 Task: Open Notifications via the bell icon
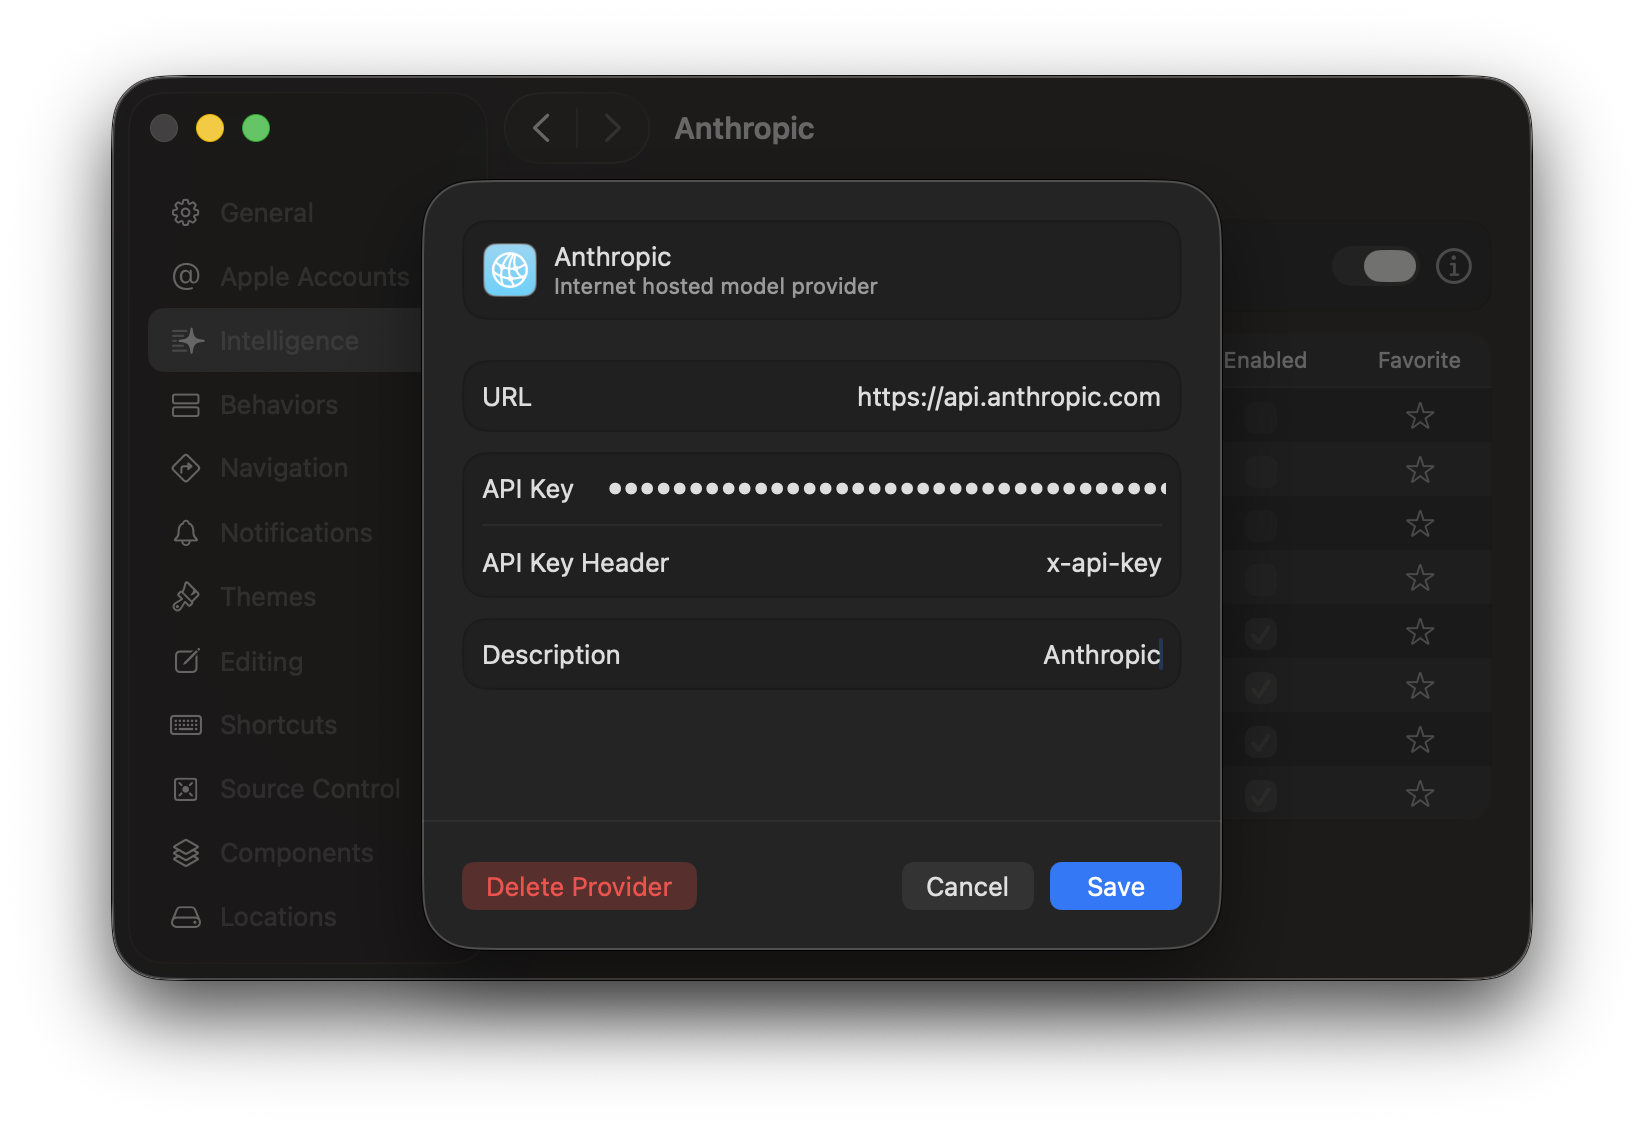pyautogui.click(x=187, y=532)
